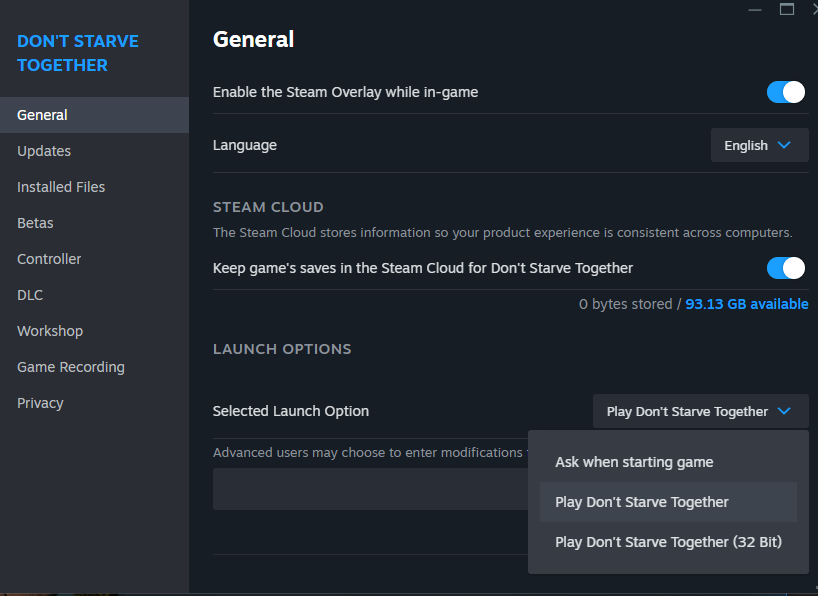Switch to Game Recording settings
The height and width of the screenshot is (596, 818).
point(71,367)
